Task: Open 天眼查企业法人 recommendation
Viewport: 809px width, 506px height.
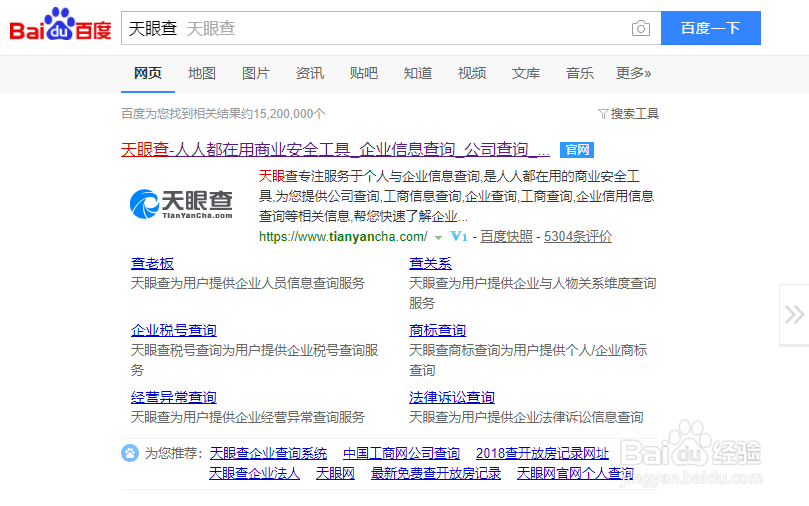Action: 254,473
